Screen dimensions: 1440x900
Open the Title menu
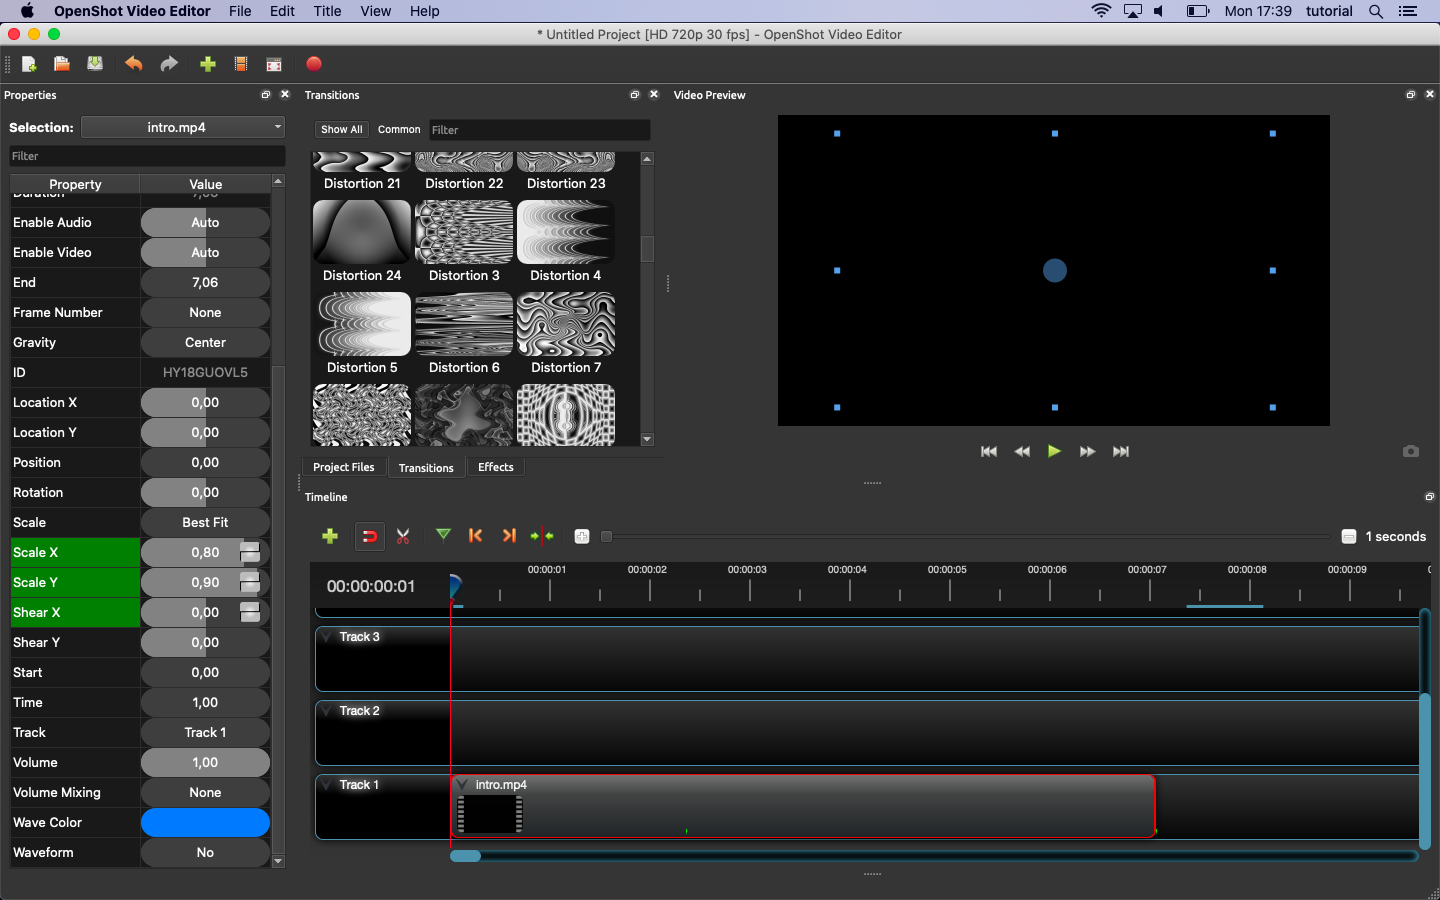pyautogui.click(x=327, y=11)
